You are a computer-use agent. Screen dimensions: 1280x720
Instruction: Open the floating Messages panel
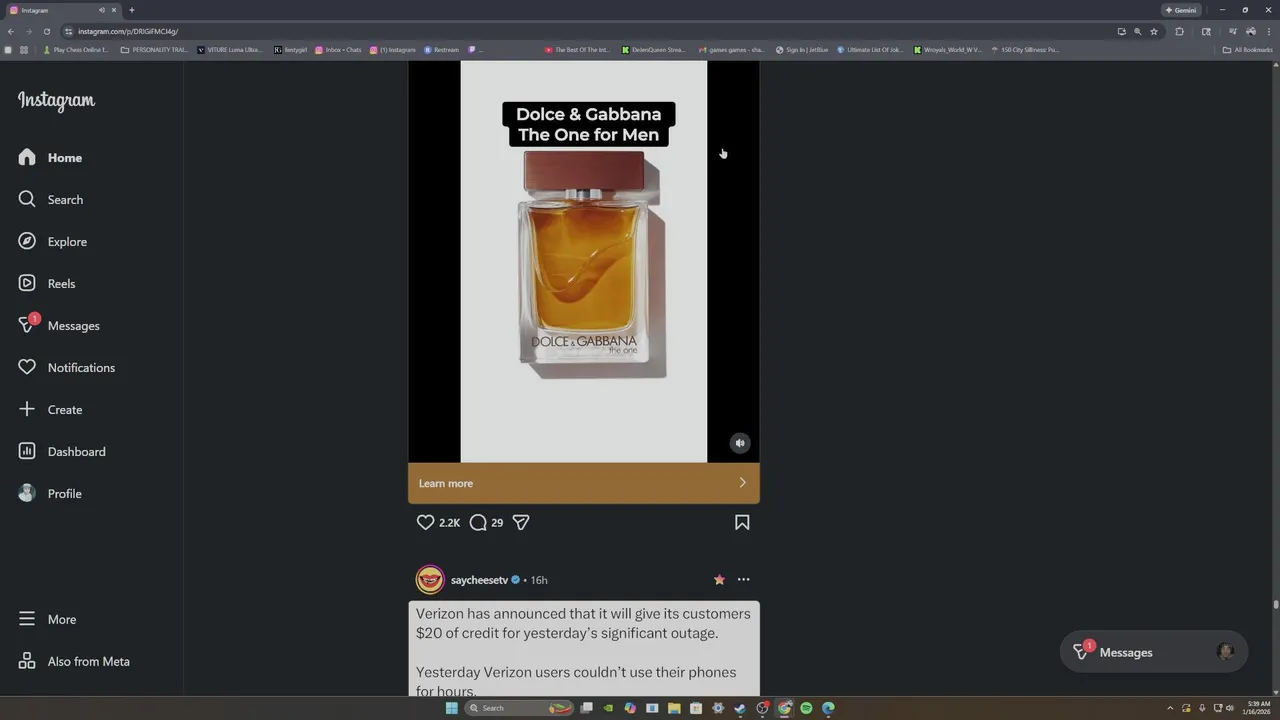(1154, 652)
